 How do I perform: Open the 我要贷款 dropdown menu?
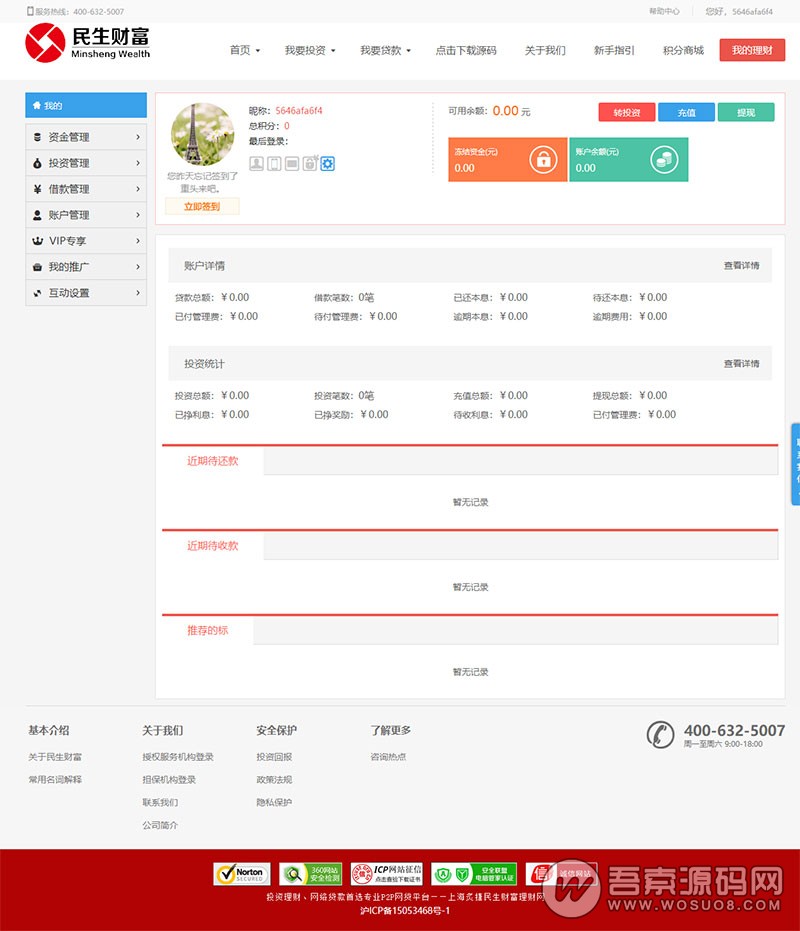[386, 50]
